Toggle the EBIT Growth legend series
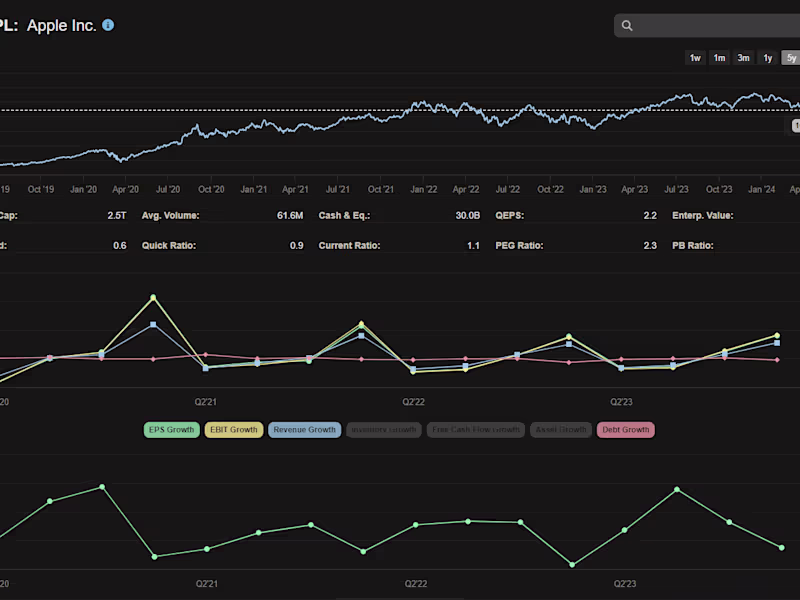 (x=234, y=430)
